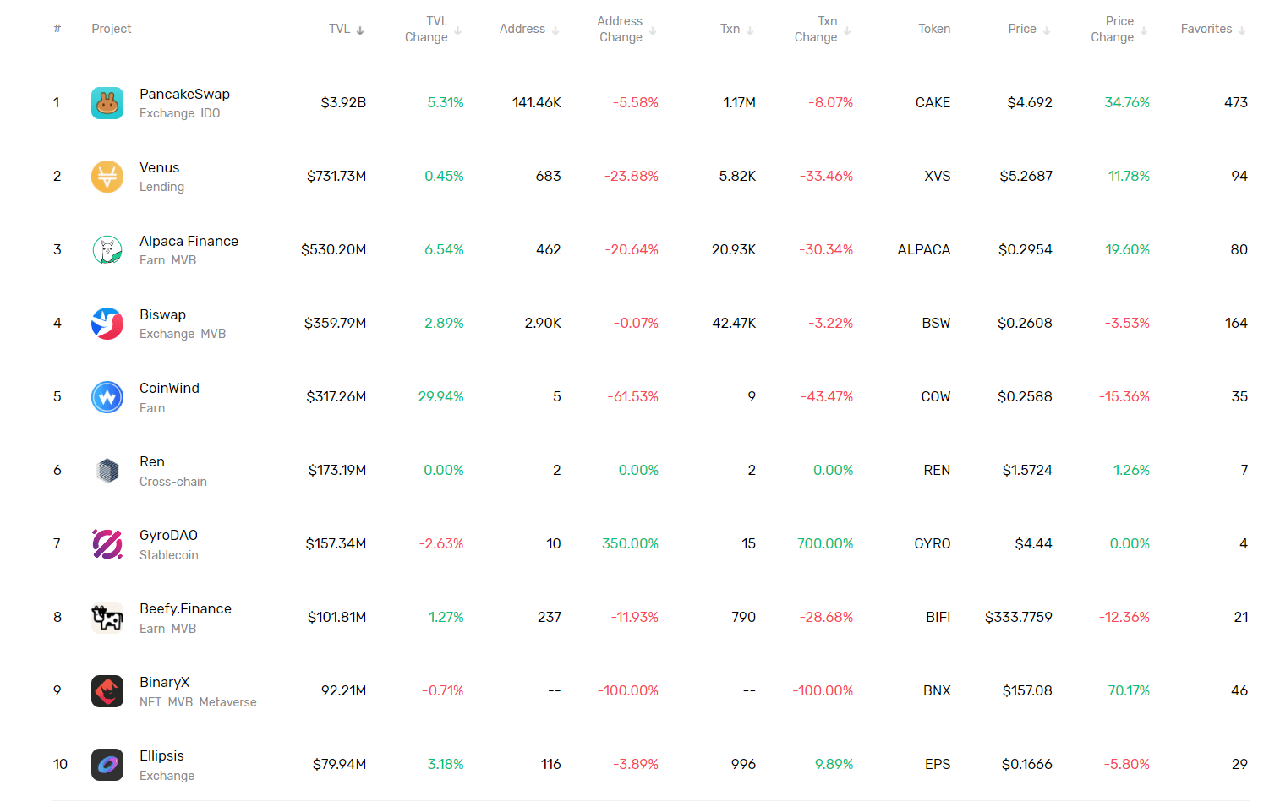The width and height of the screenshot is (1280, 807).
Task: Open the Venus project logo
Action: [107, 176]
